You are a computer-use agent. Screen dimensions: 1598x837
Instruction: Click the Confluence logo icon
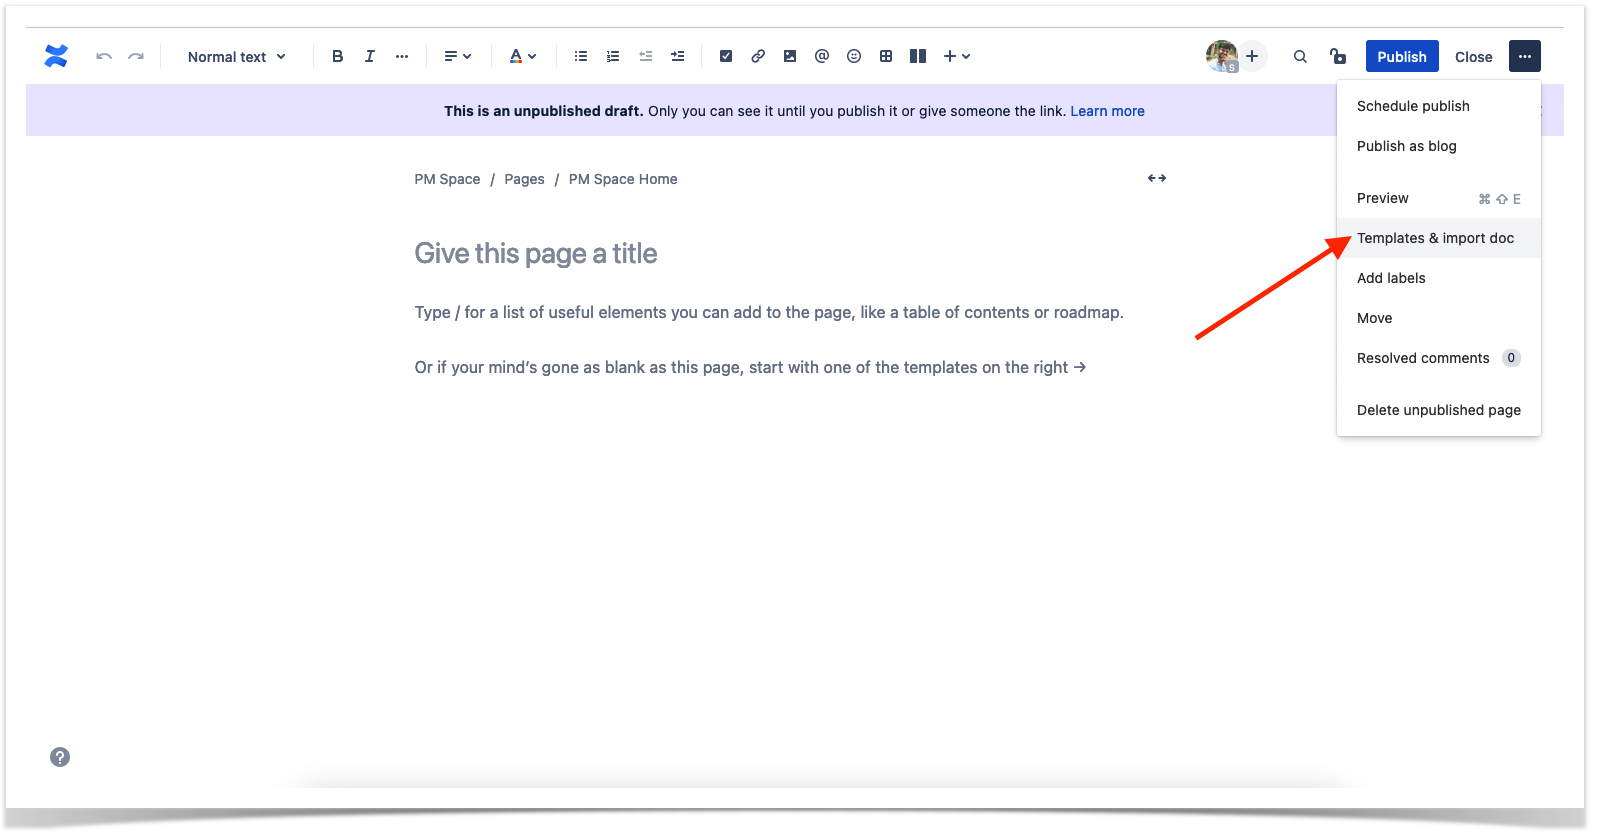(x=56, y=56)
